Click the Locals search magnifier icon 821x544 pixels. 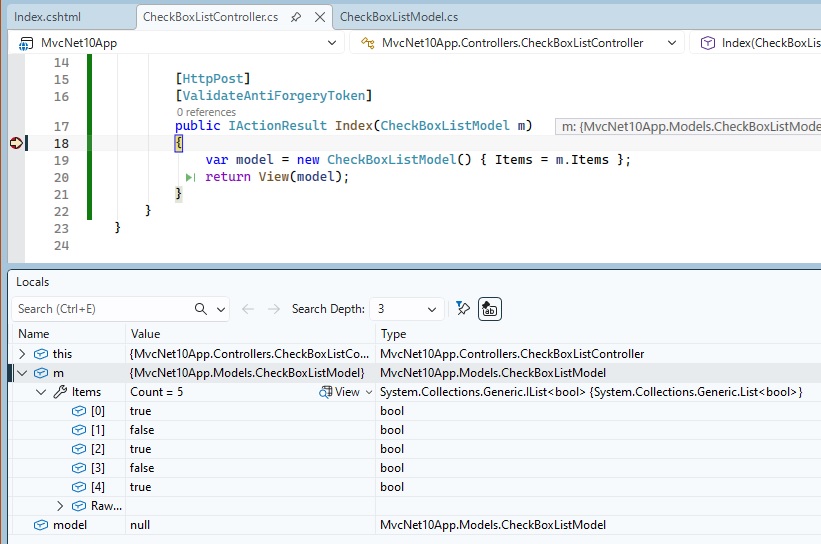pyautogui.click(x=201, y=309)
